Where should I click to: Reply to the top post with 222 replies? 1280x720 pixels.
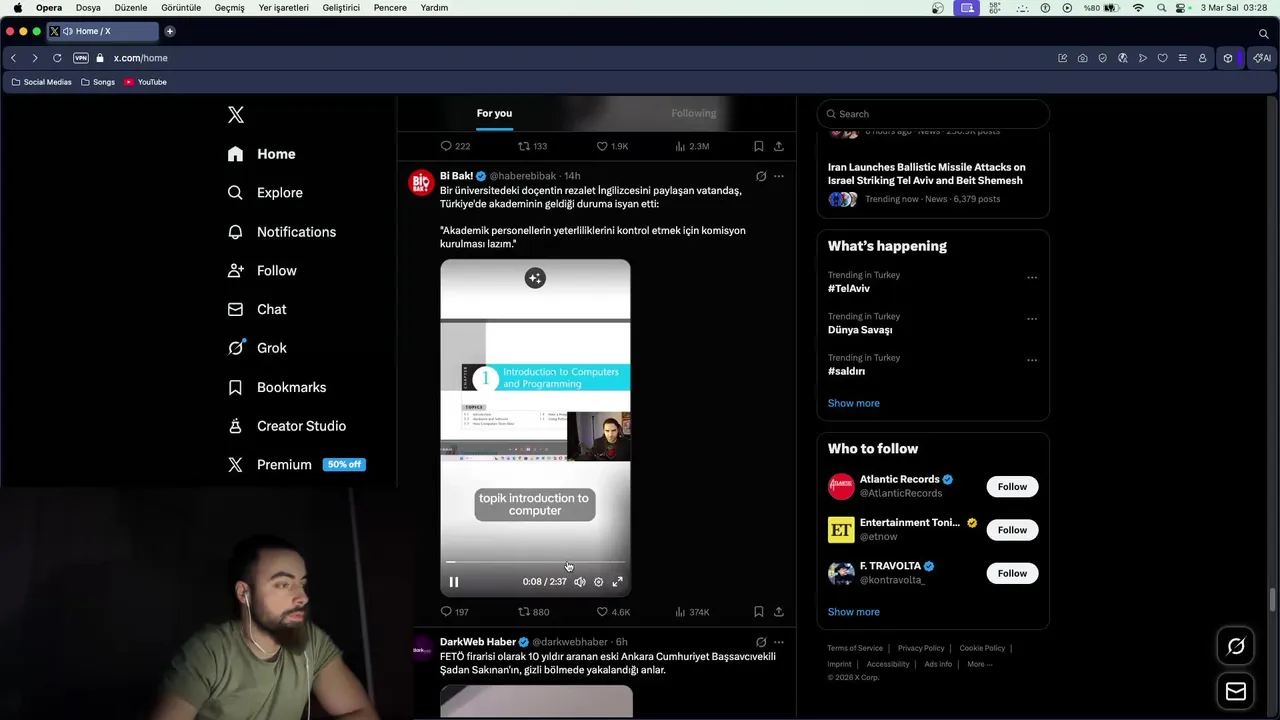pyautogui.click(x=455, y=146)
